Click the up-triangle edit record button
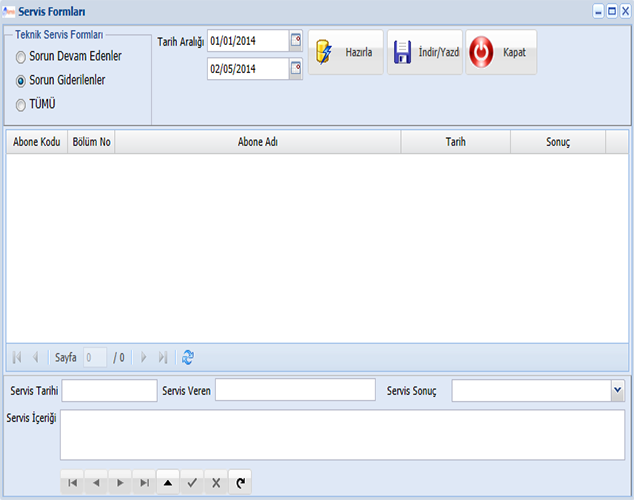This screenshot has height=500, width=634. click(x=168, y=482)
